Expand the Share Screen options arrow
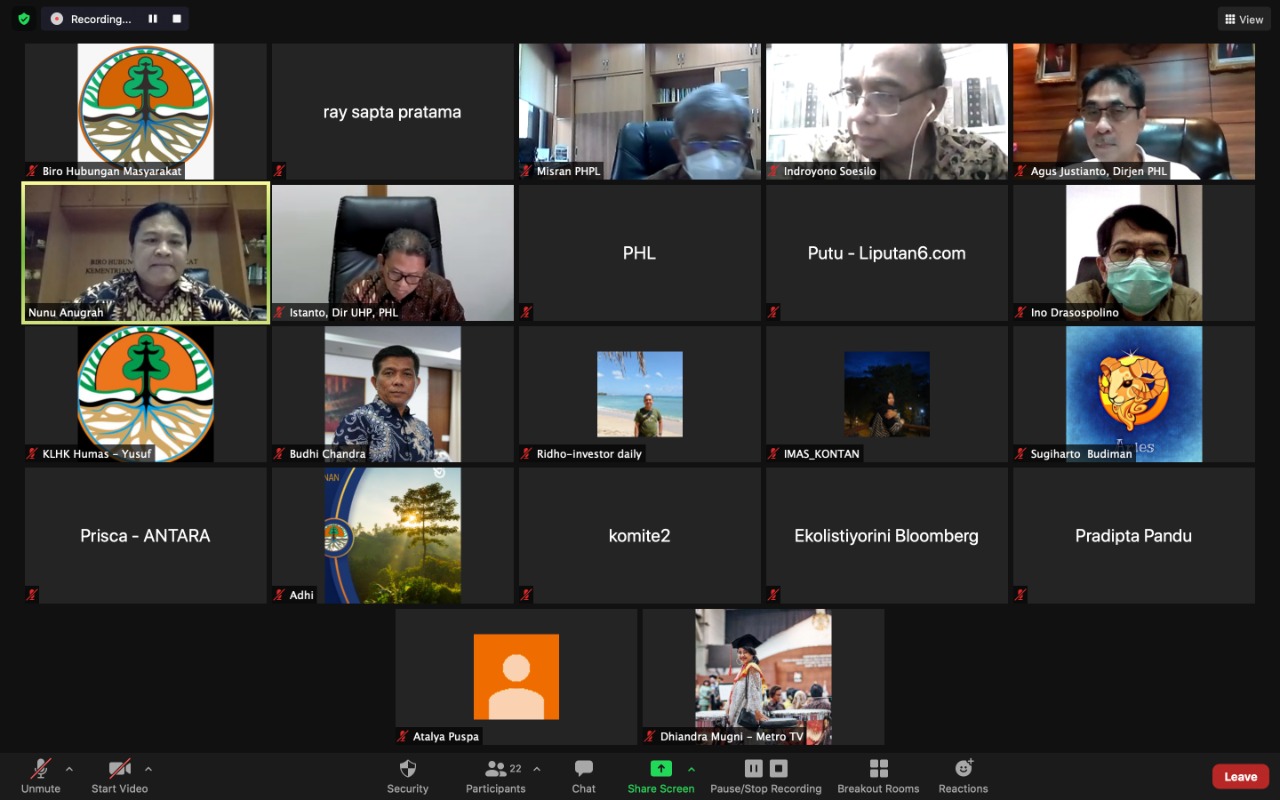 point(691,769)
